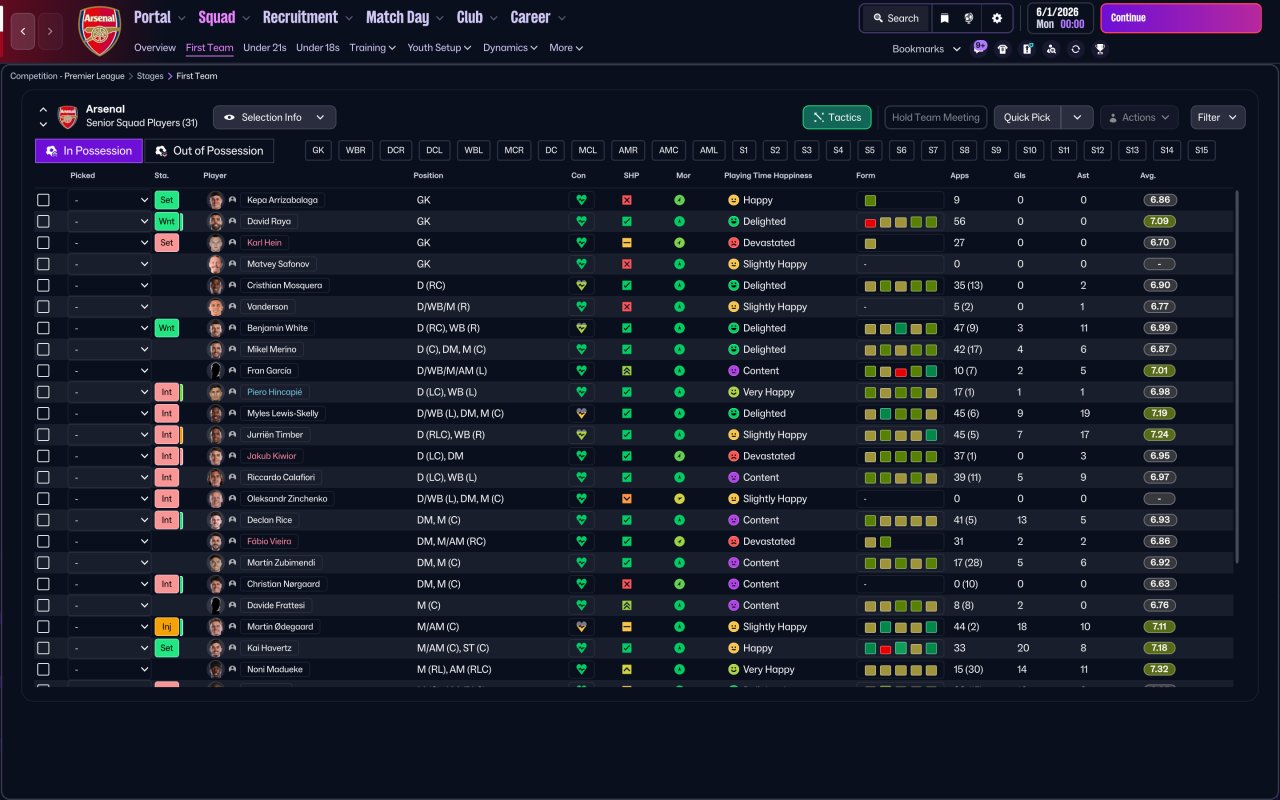Click the Hold Team Meeting button
The width and height of the screenshot is (1280, 800).
936,117
